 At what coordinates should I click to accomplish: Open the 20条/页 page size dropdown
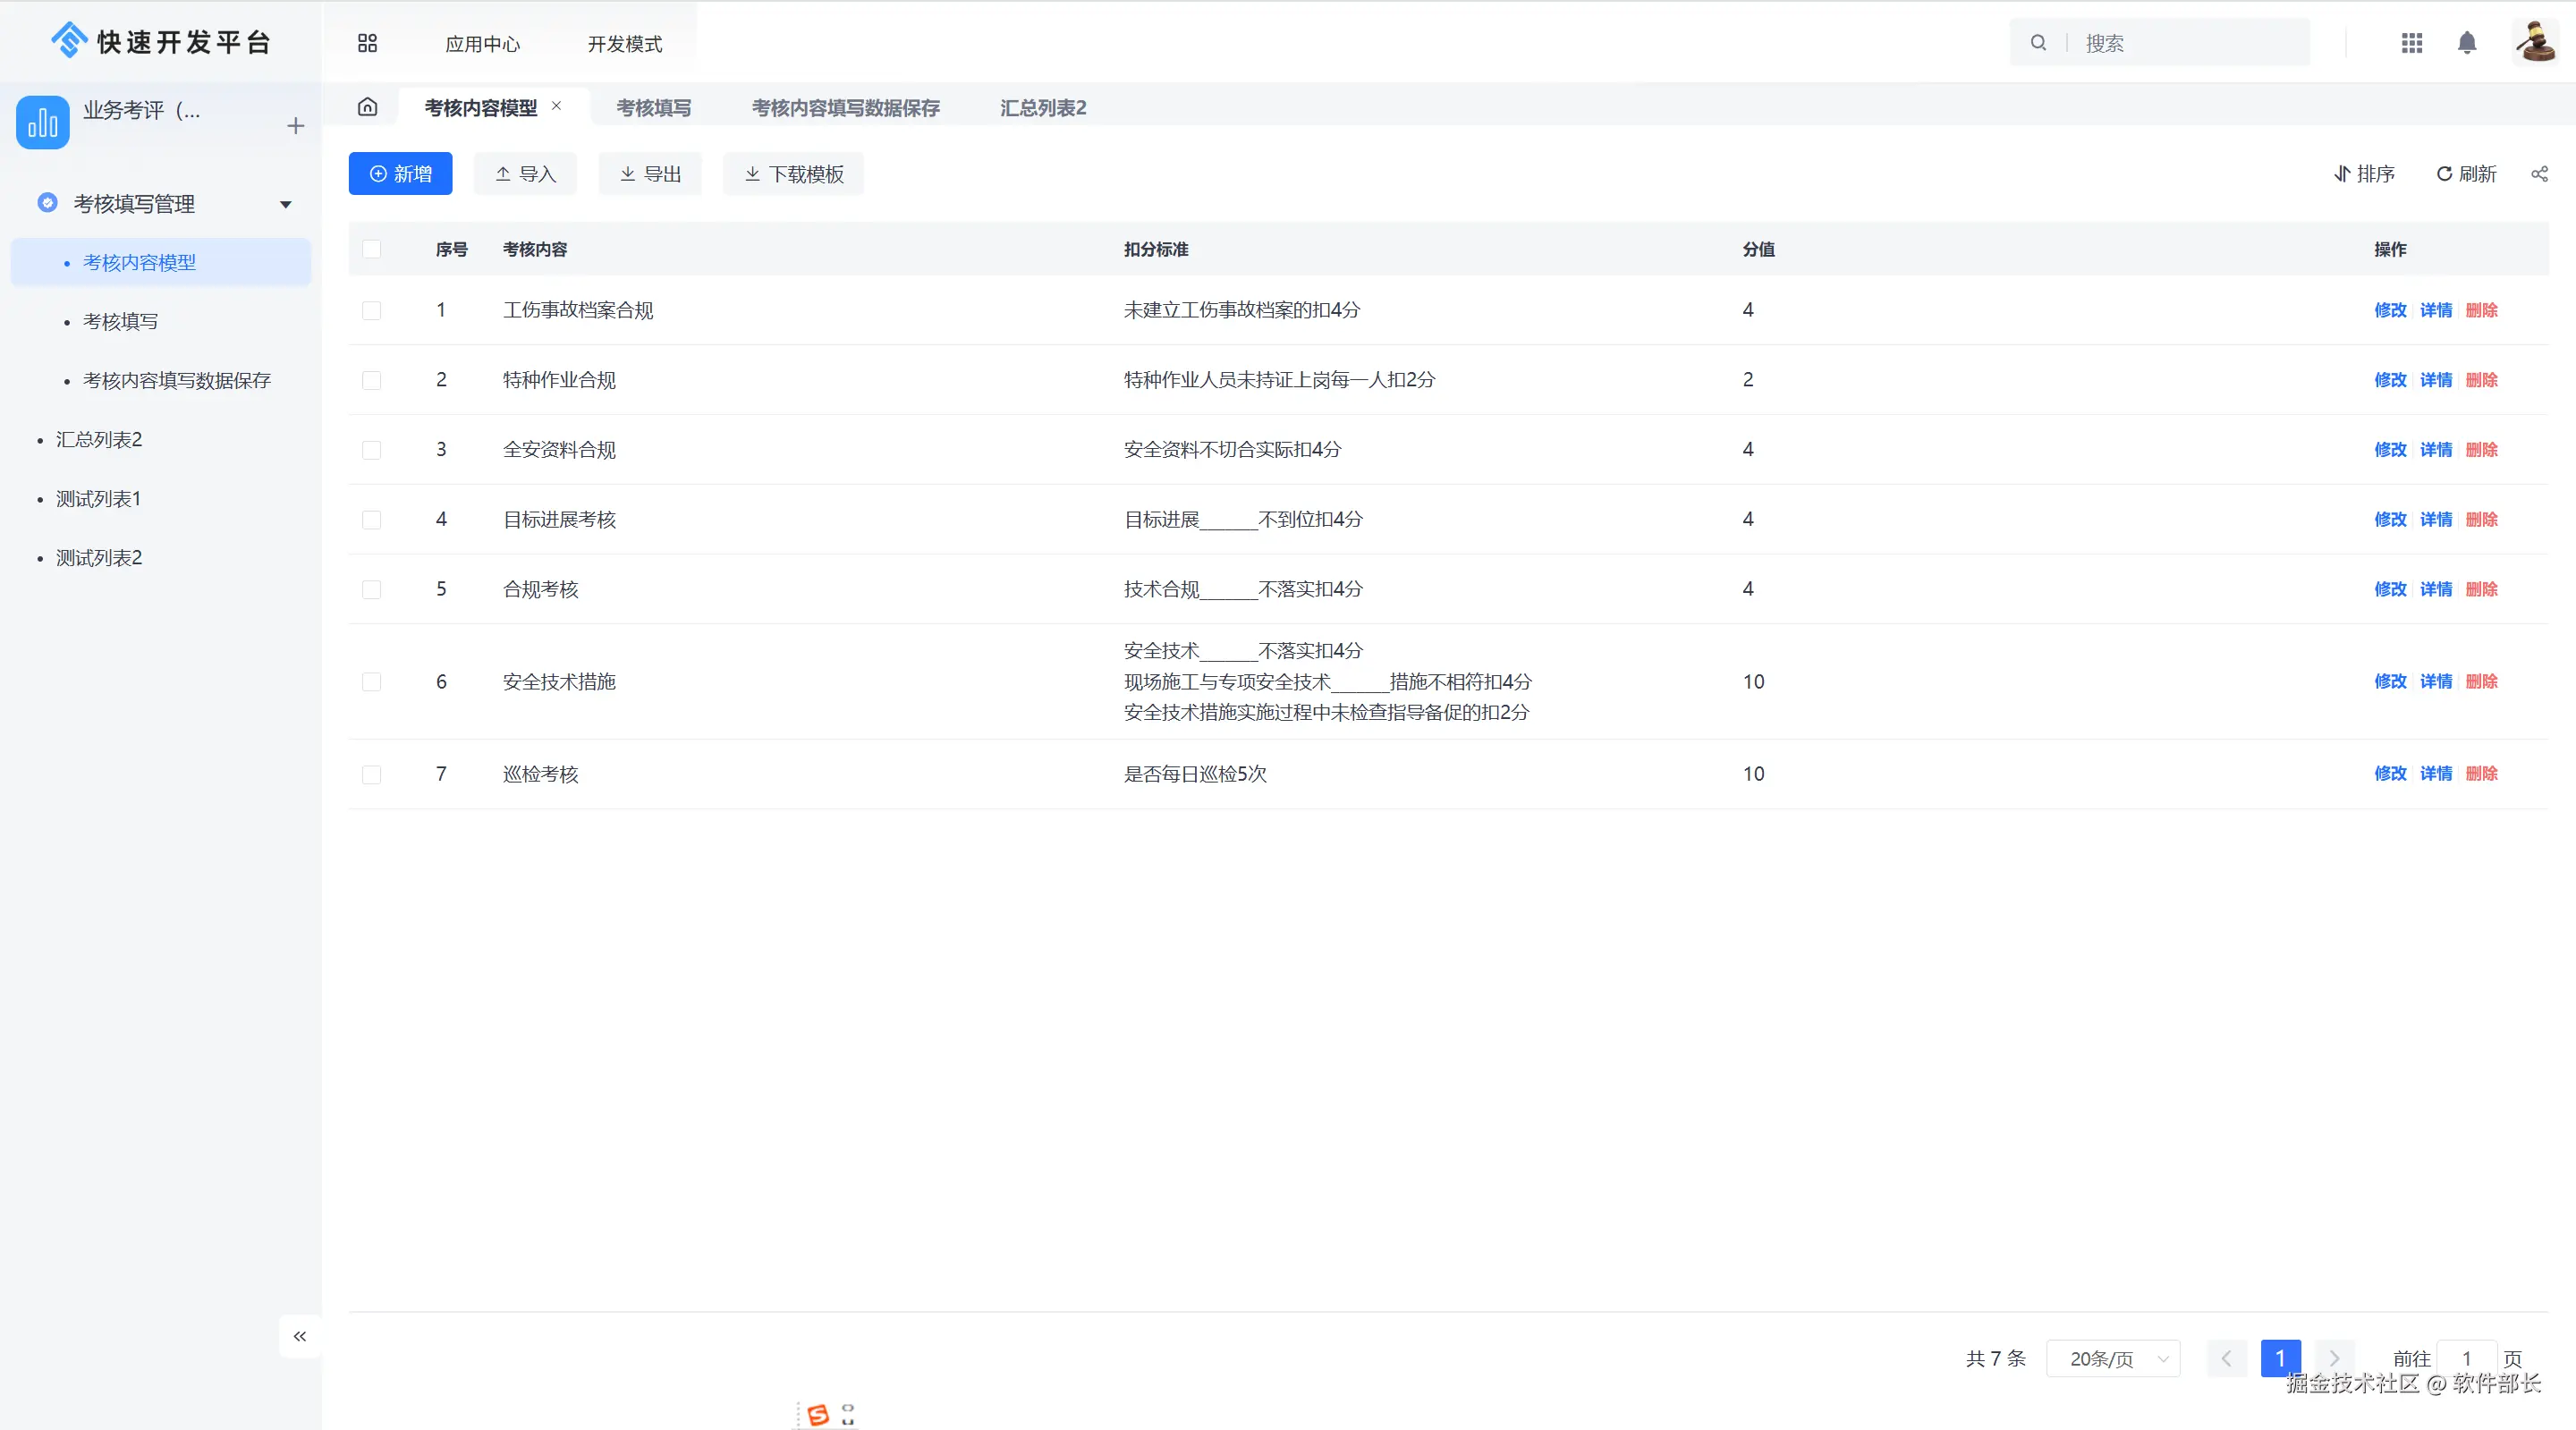pos(2113,1358)
